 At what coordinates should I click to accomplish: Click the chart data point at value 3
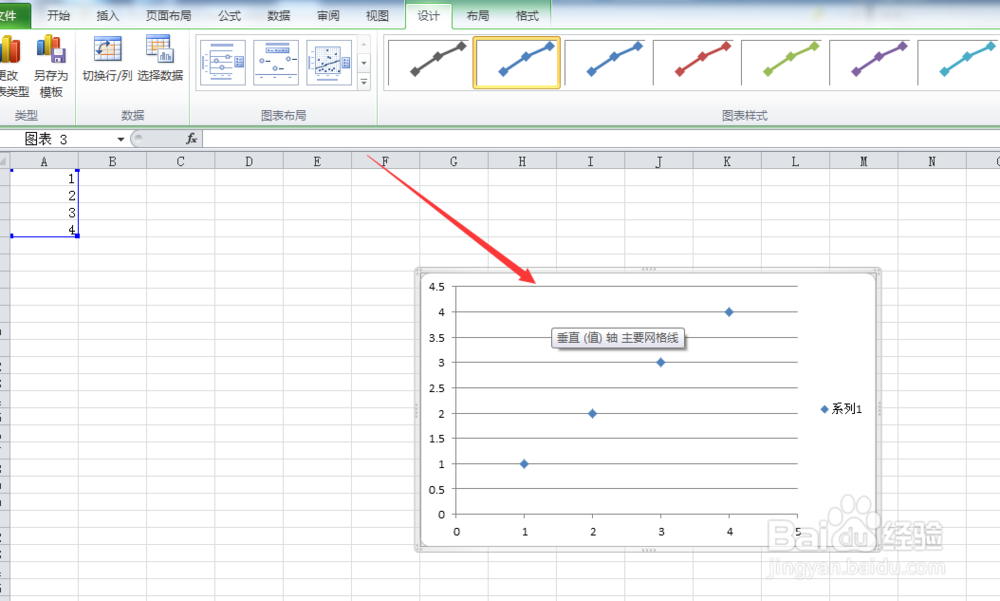point(661,362)
